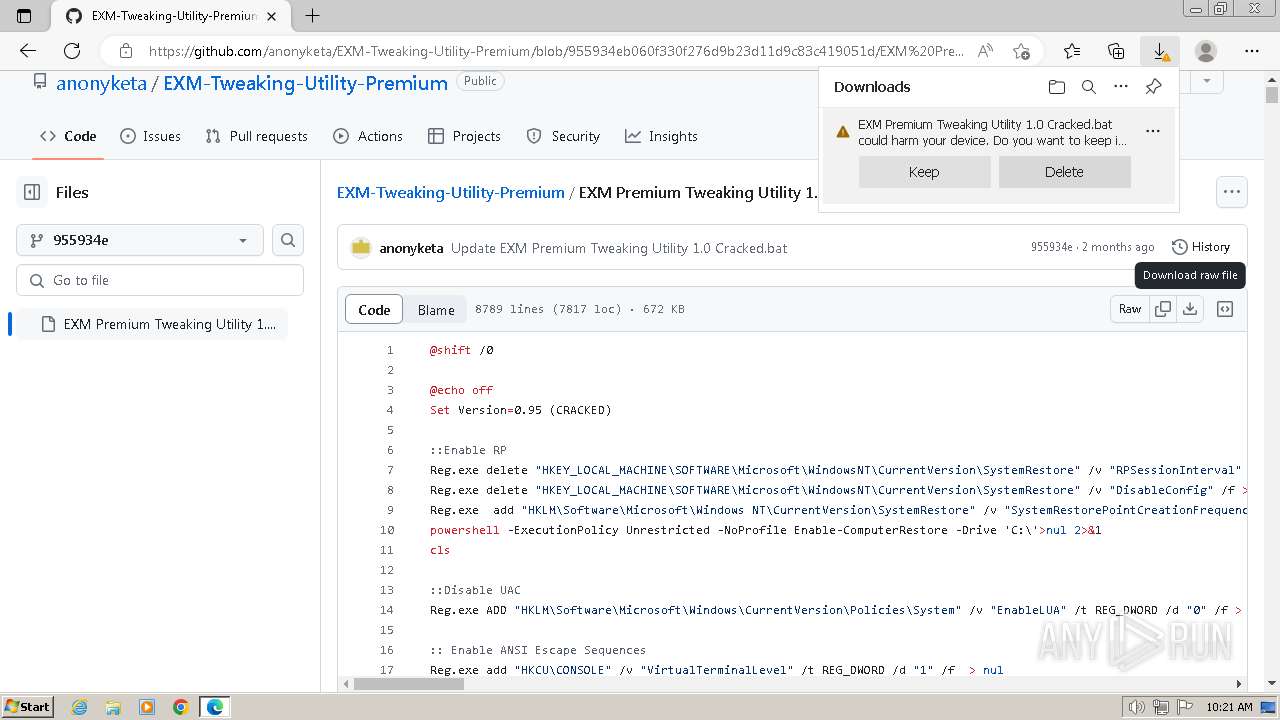Image resolution: width=1280 pixels, height=720 pixels.
Task: Copy raw file contents
Action: (1163, 309)
